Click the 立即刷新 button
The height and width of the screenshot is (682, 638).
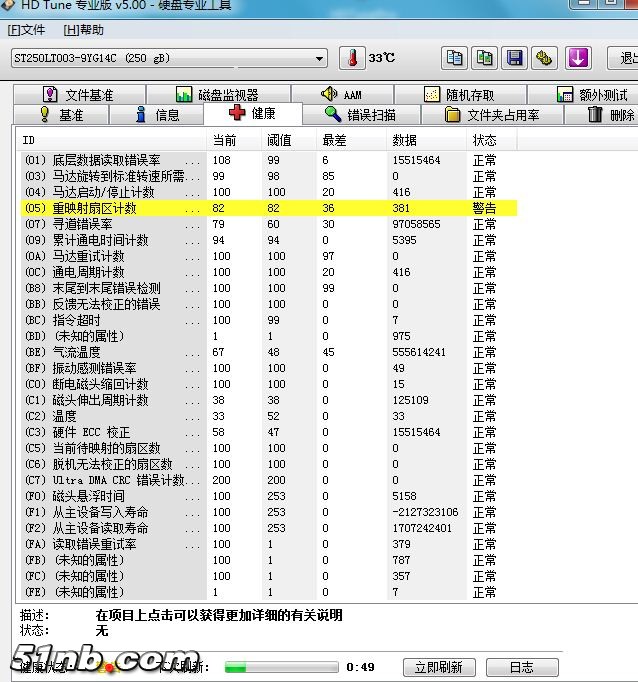coord(437,667)
